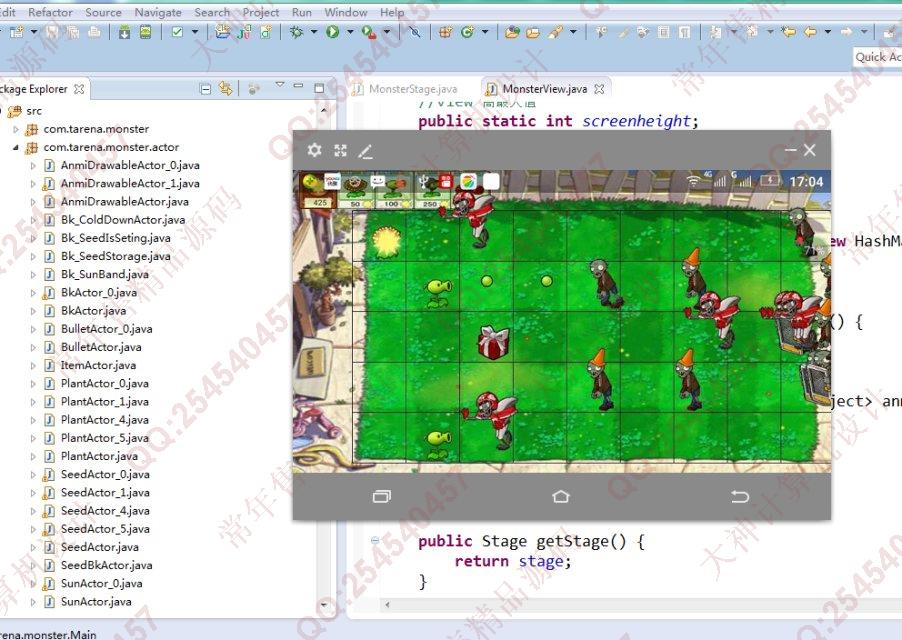The height and width of the screenshot is (640, 902).
Task: Open the Android SDK Manager
Action: (124, 32)
